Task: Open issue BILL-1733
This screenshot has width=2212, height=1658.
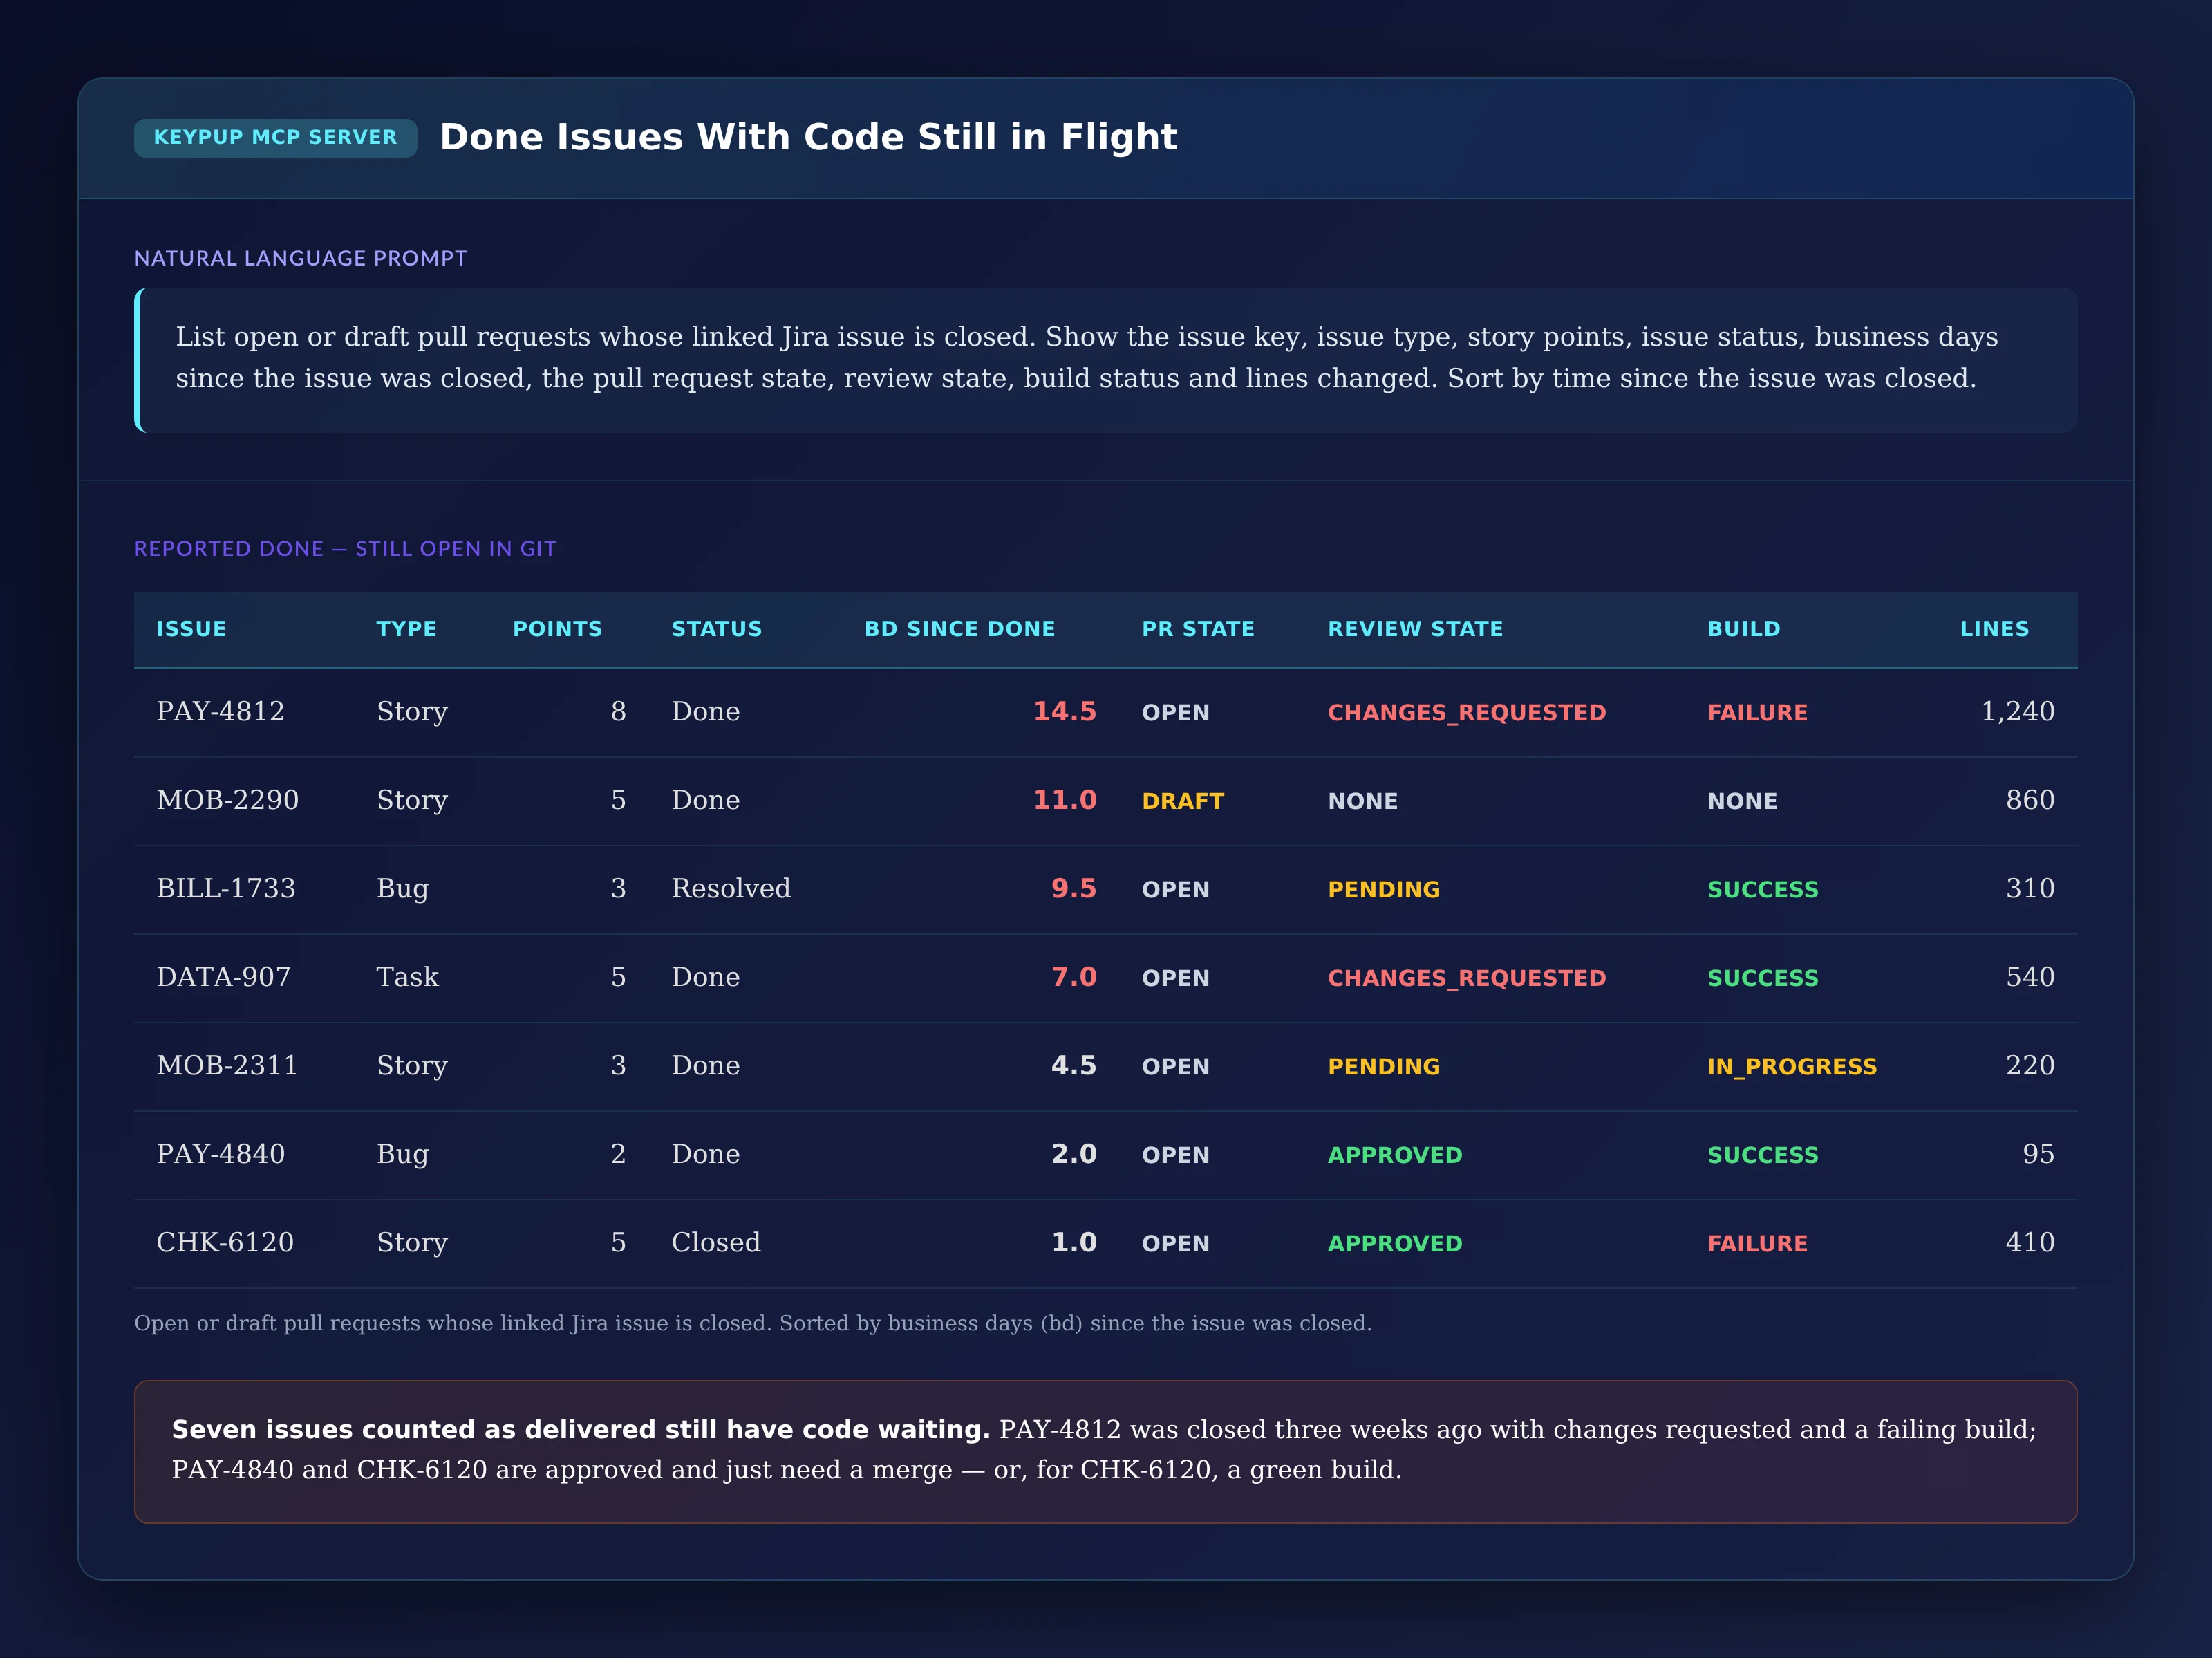Action: click(x=226, y=889)
